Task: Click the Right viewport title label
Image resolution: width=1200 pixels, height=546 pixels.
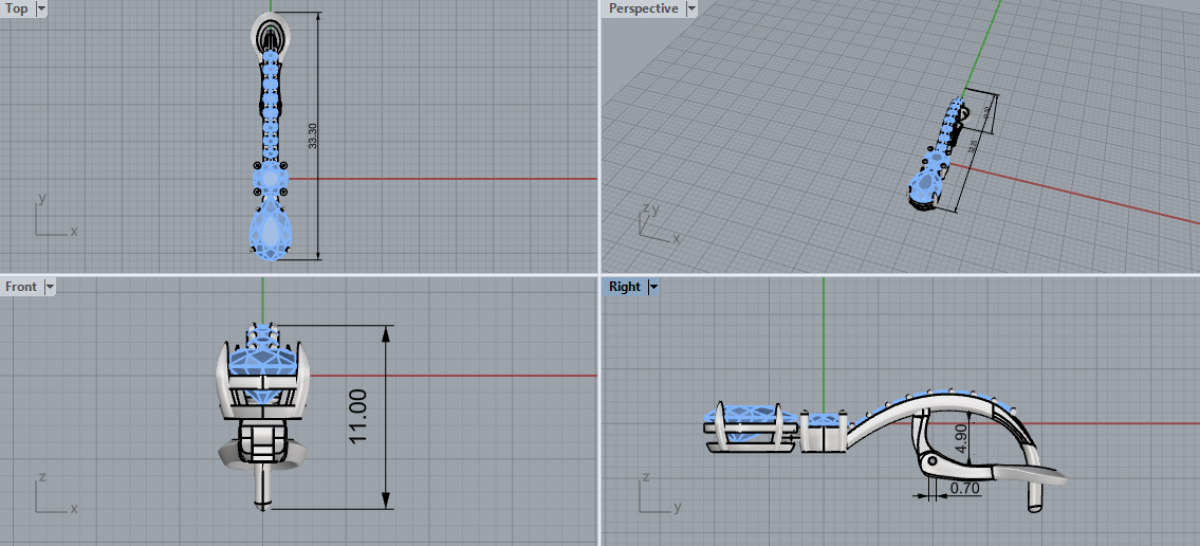Action: tap(624, 287)
